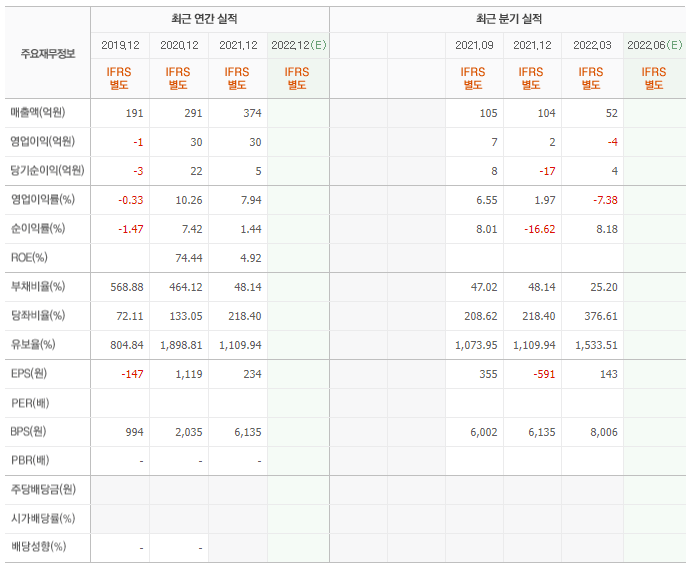Select the 최근 연간 실적 header

point(204,19)
